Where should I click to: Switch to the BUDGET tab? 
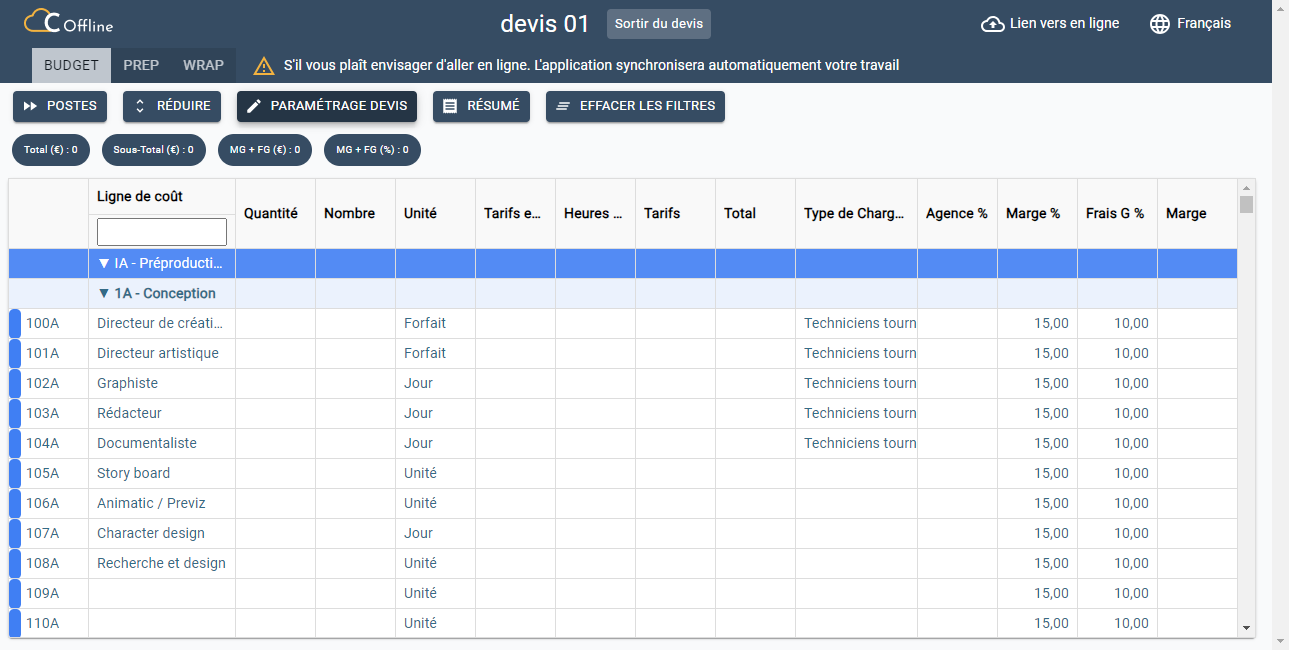click(x=71, y=65)
